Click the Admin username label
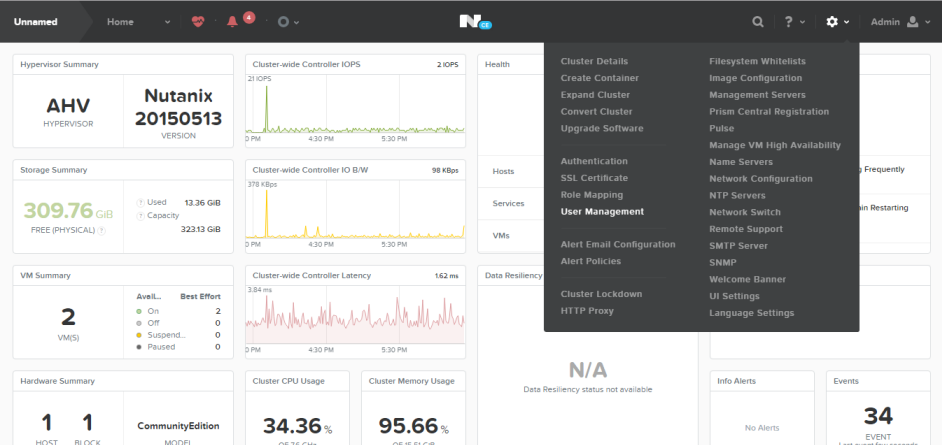The width and height of the screenshot is (942, 445). (x=885, y=22)
